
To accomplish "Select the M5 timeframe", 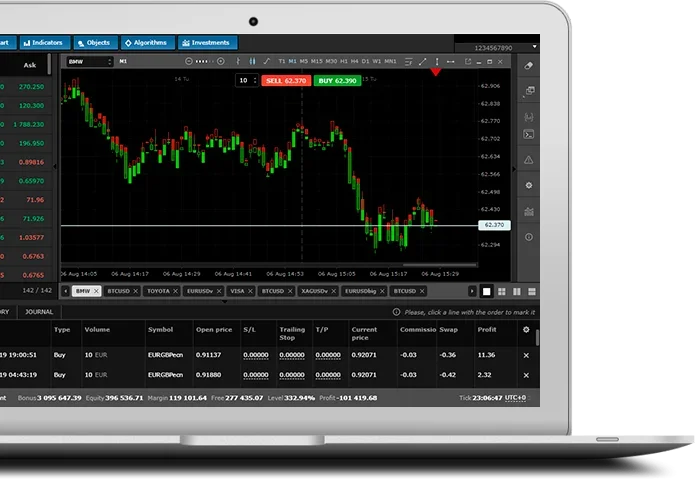I will pos(304,62).
